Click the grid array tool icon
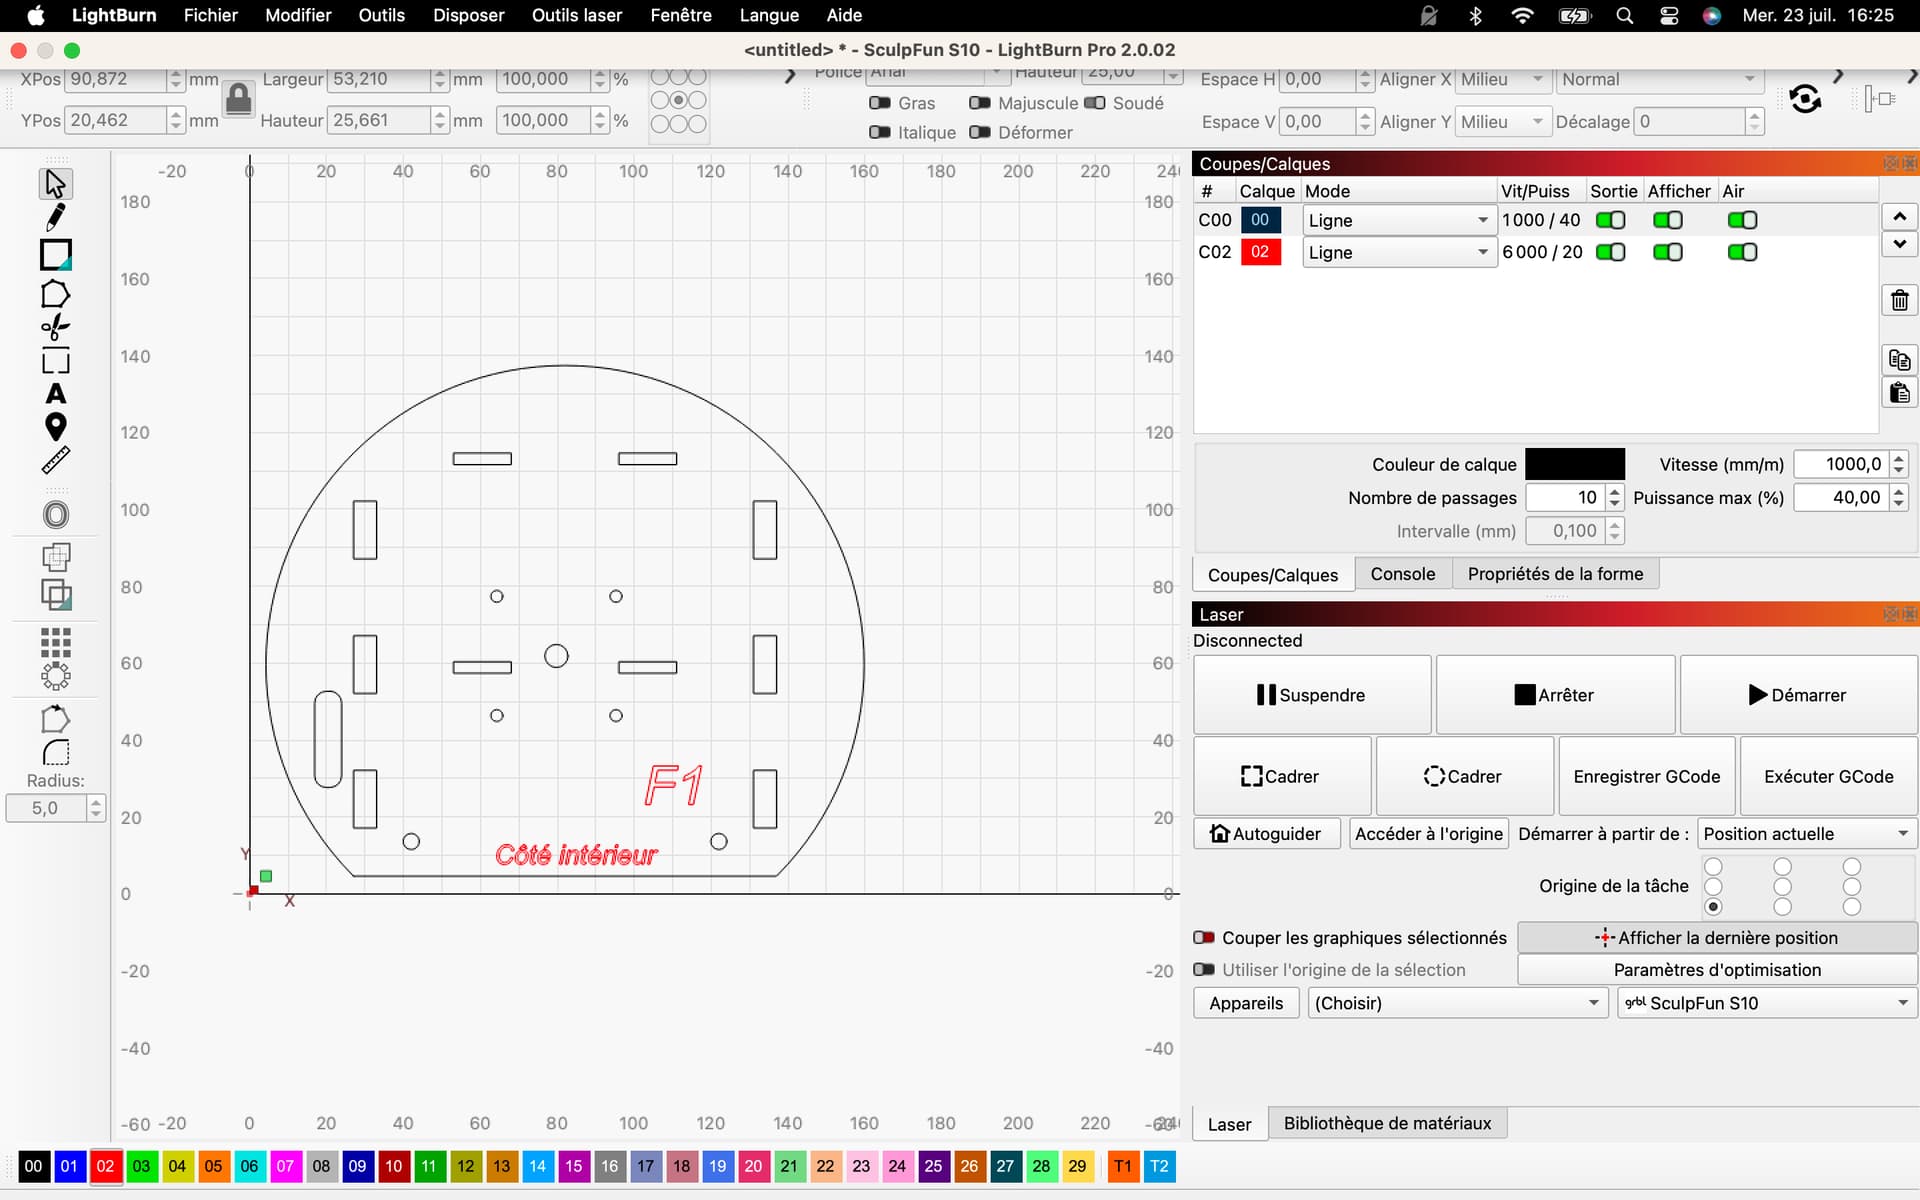Screen dimensions: 1920x1200 [x=56, y=642]
